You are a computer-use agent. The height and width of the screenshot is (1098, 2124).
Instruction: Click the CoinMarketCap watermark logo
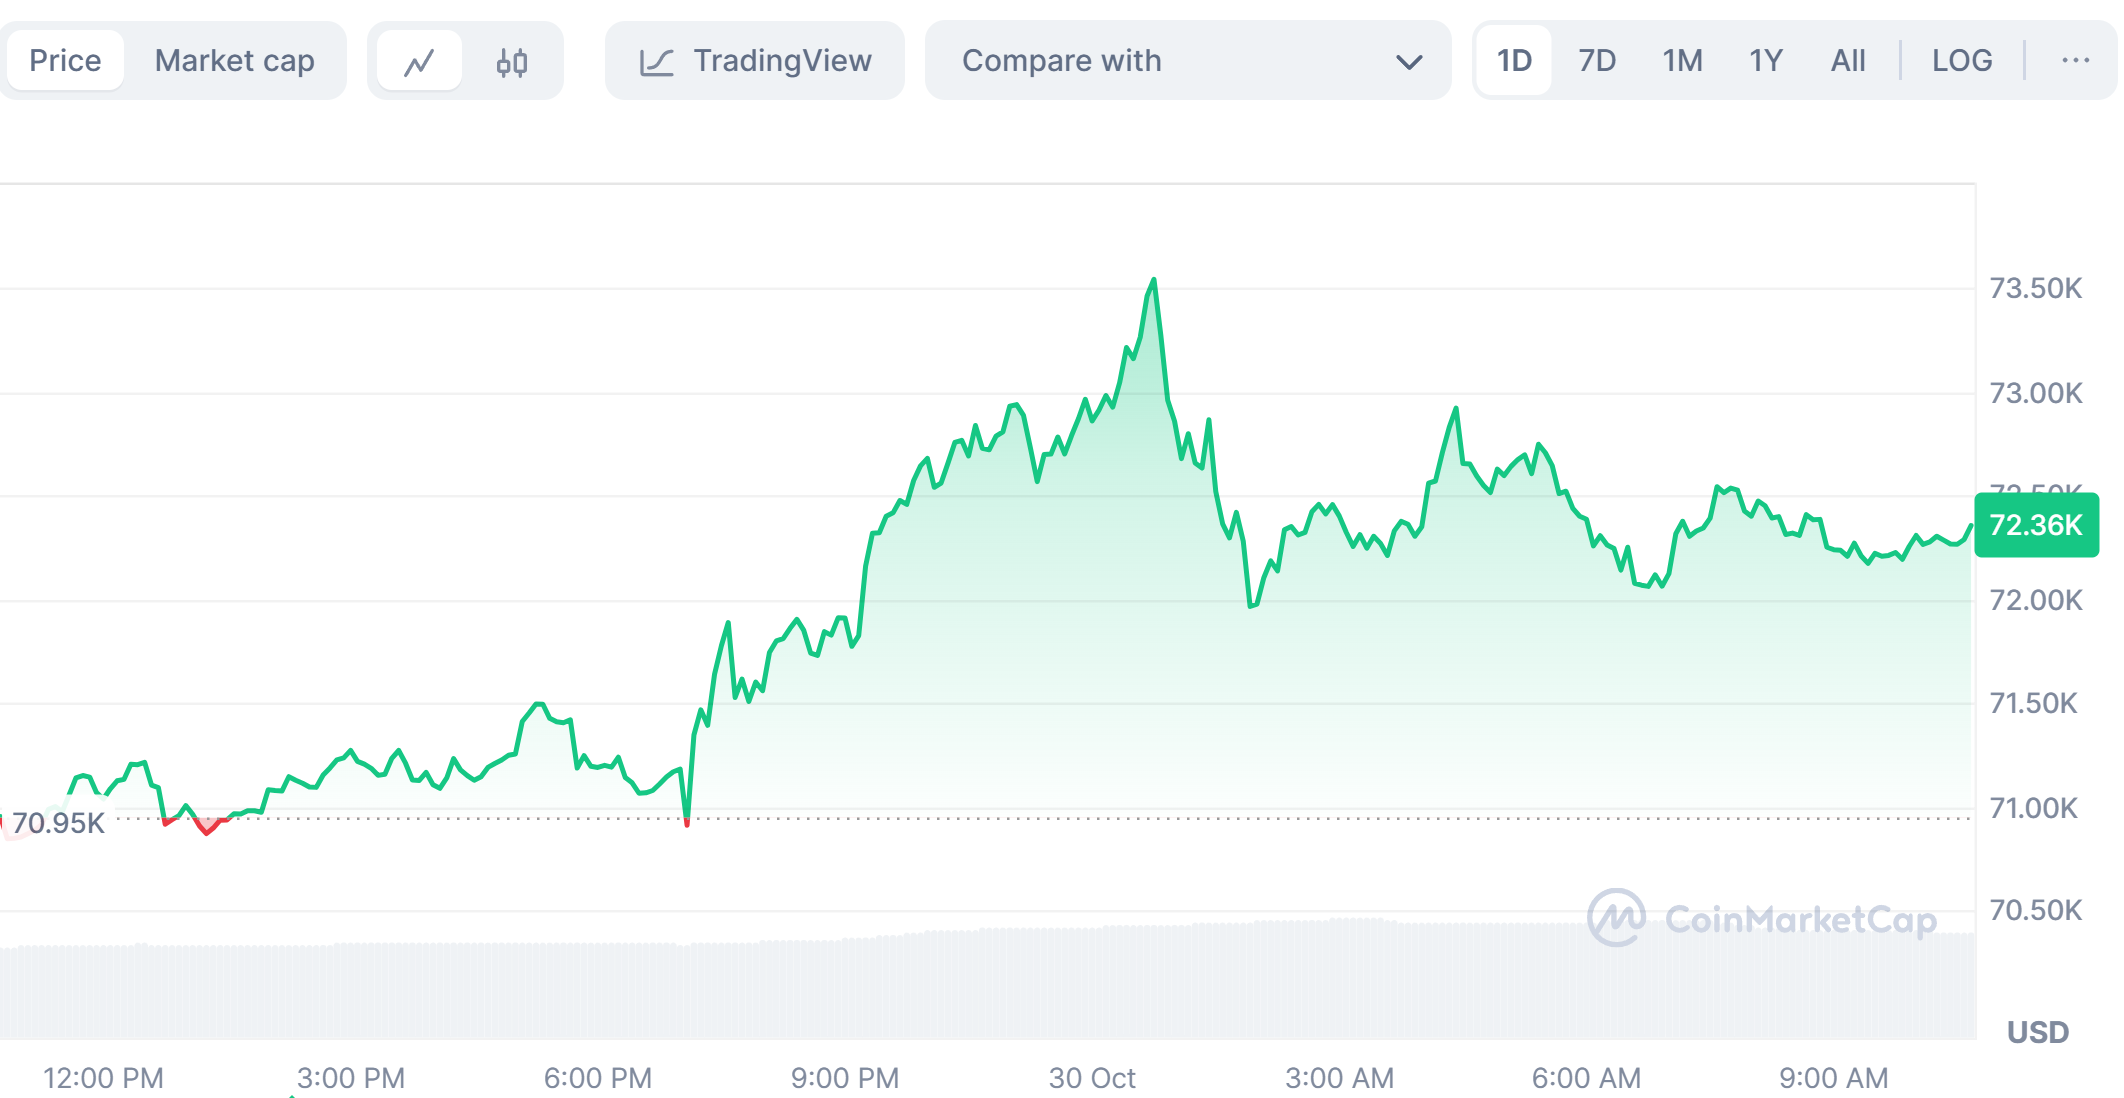pyautogui.click(x=1616, y=917)
